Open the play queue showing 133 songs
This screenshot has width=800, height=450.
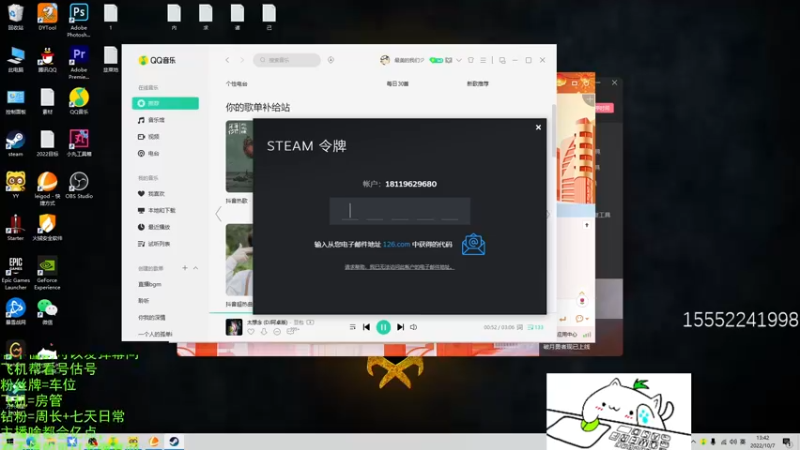(535, 327)
